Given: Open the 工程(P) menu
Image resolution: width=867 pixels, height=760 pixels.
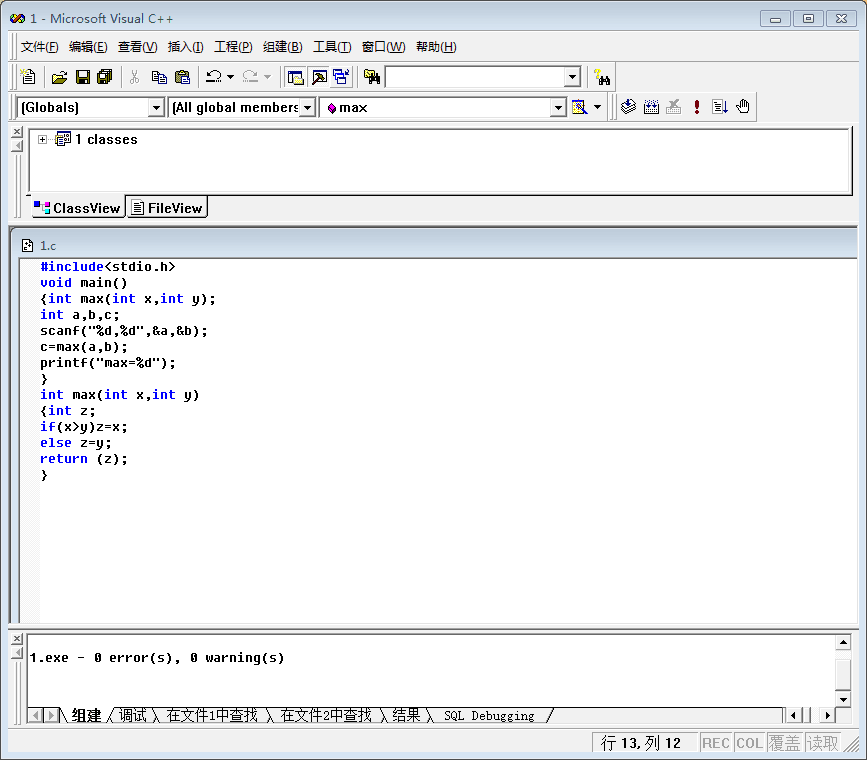Looking at the screenshot, I should (233, 47).
